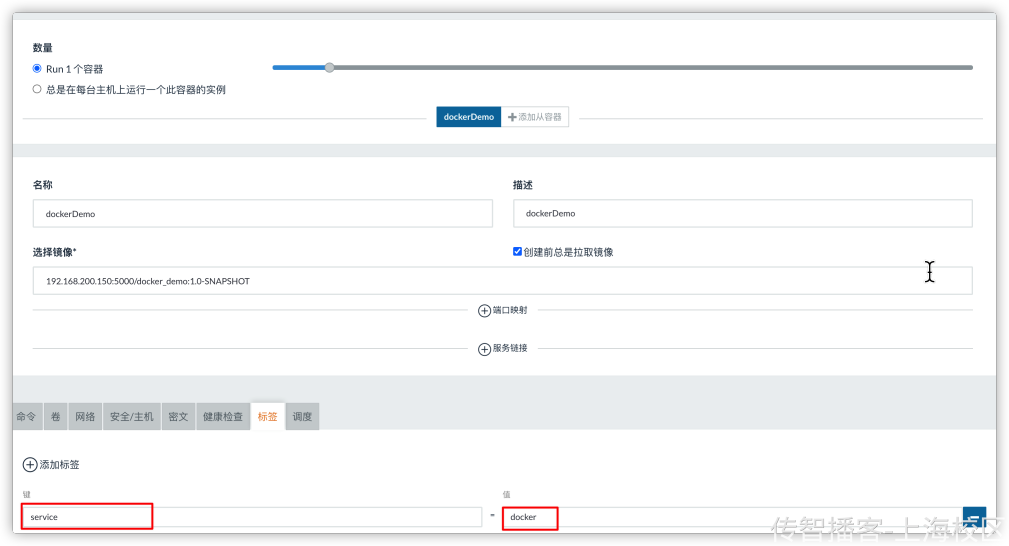Click the remove label button beside value
This screenshot has height=546, width=1009.
point(974,518)
